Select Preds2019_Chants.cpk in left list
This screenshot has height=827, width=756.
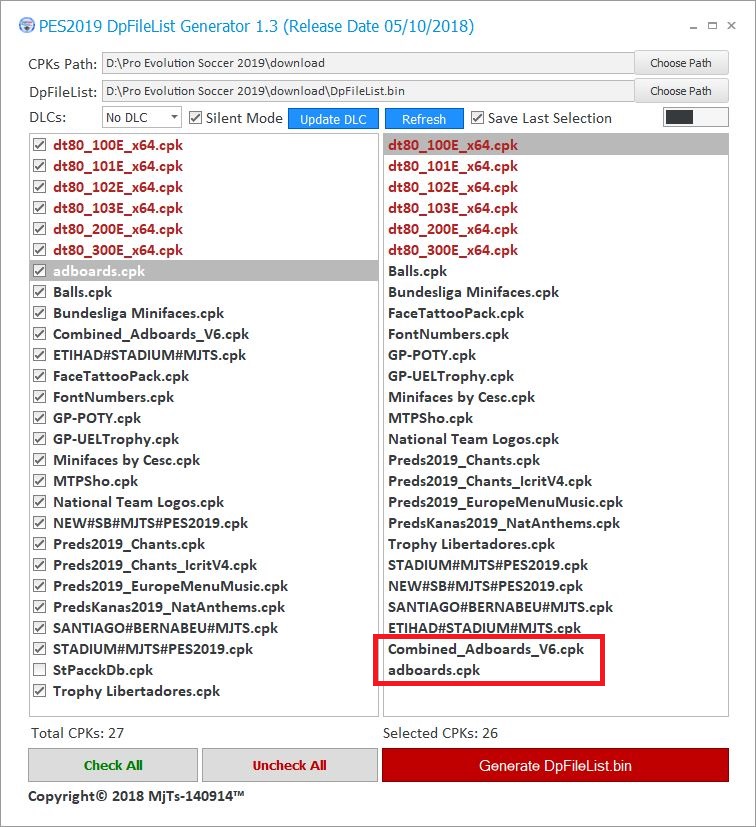point(129,544)
